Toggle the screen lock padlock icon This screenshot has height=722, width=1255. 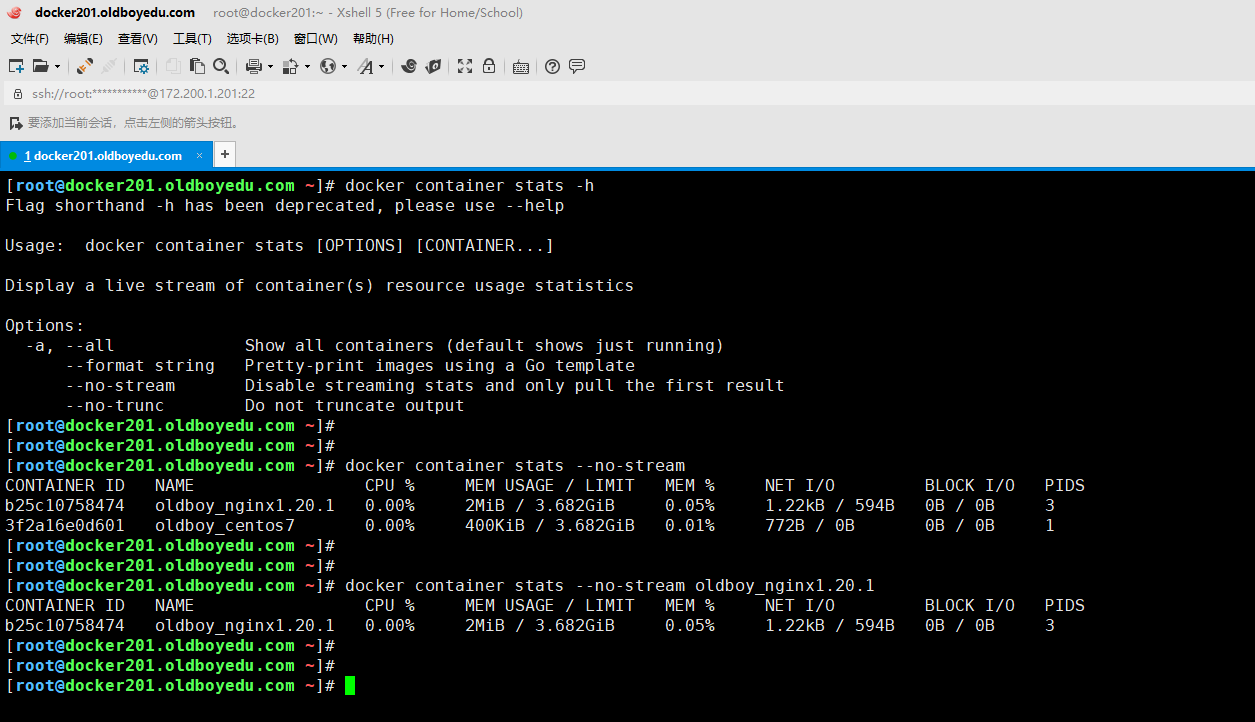pos(489,66)
